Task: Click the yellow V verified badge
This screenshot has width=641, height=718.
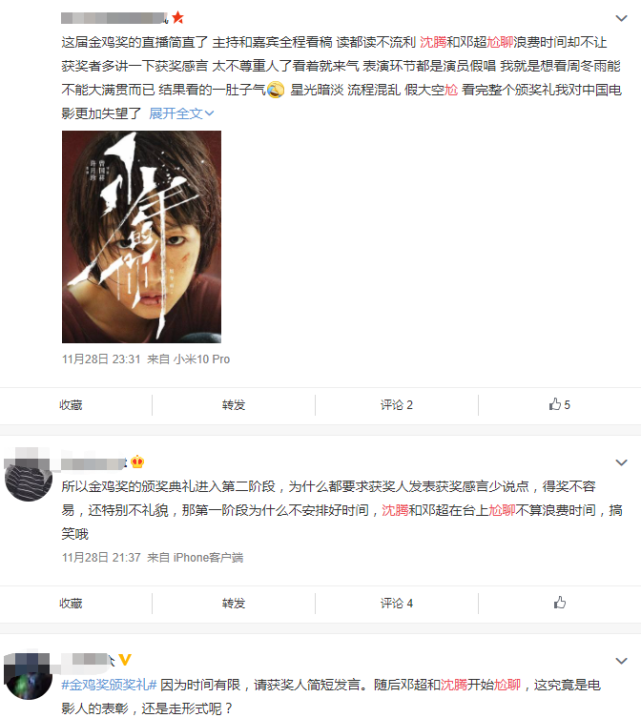Action: click(x=125, y=660)
